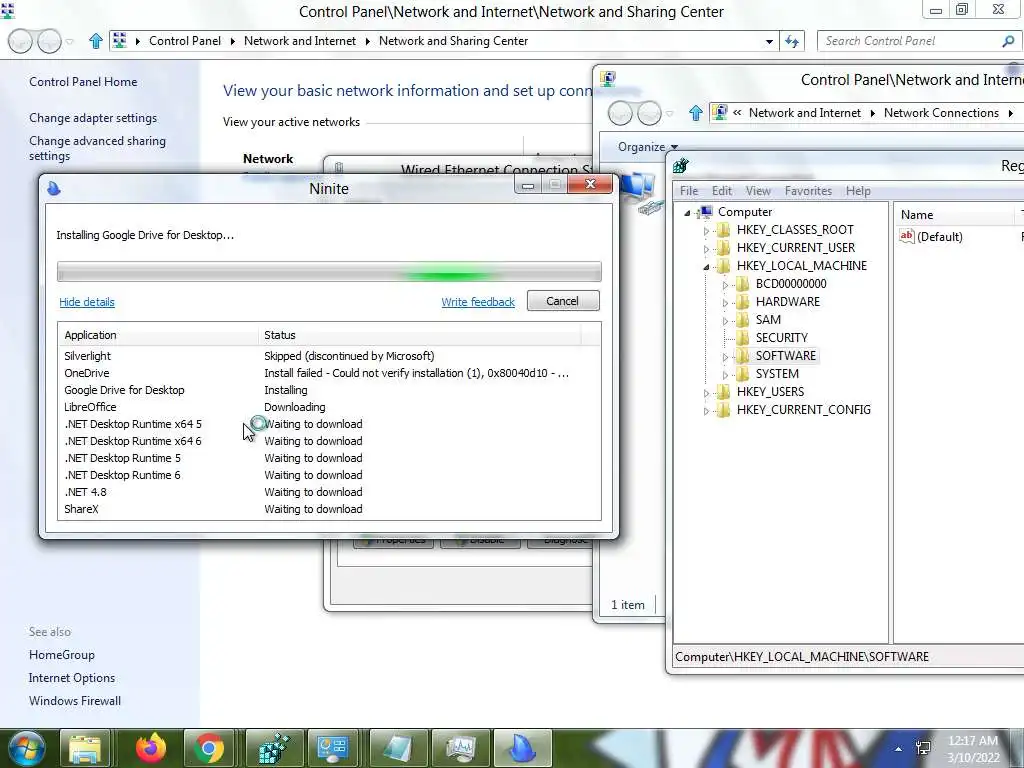Expand HKEY_USERS node
The image size is (1024, 768).
706,392
